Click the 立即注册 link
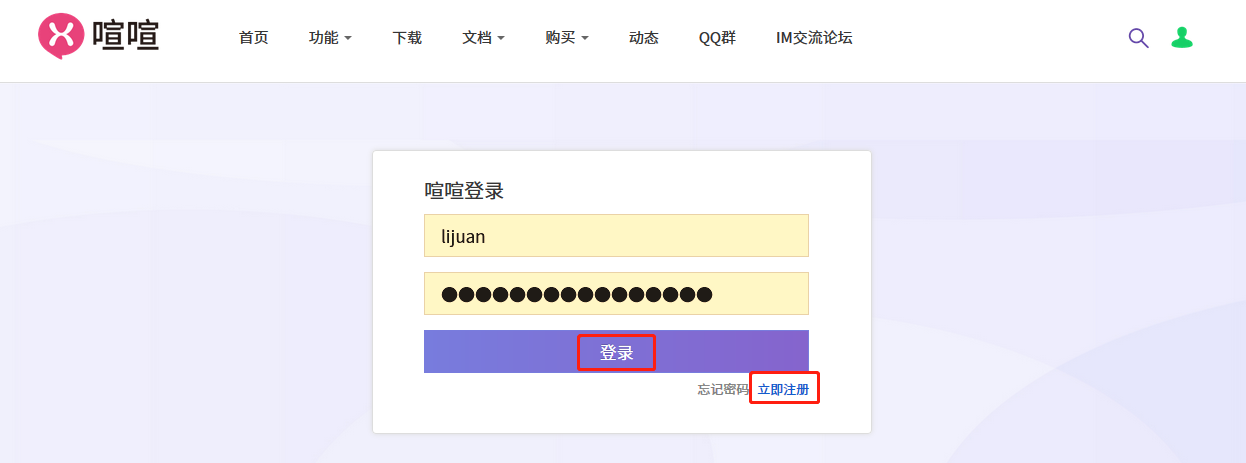 [x=783, y=389]
